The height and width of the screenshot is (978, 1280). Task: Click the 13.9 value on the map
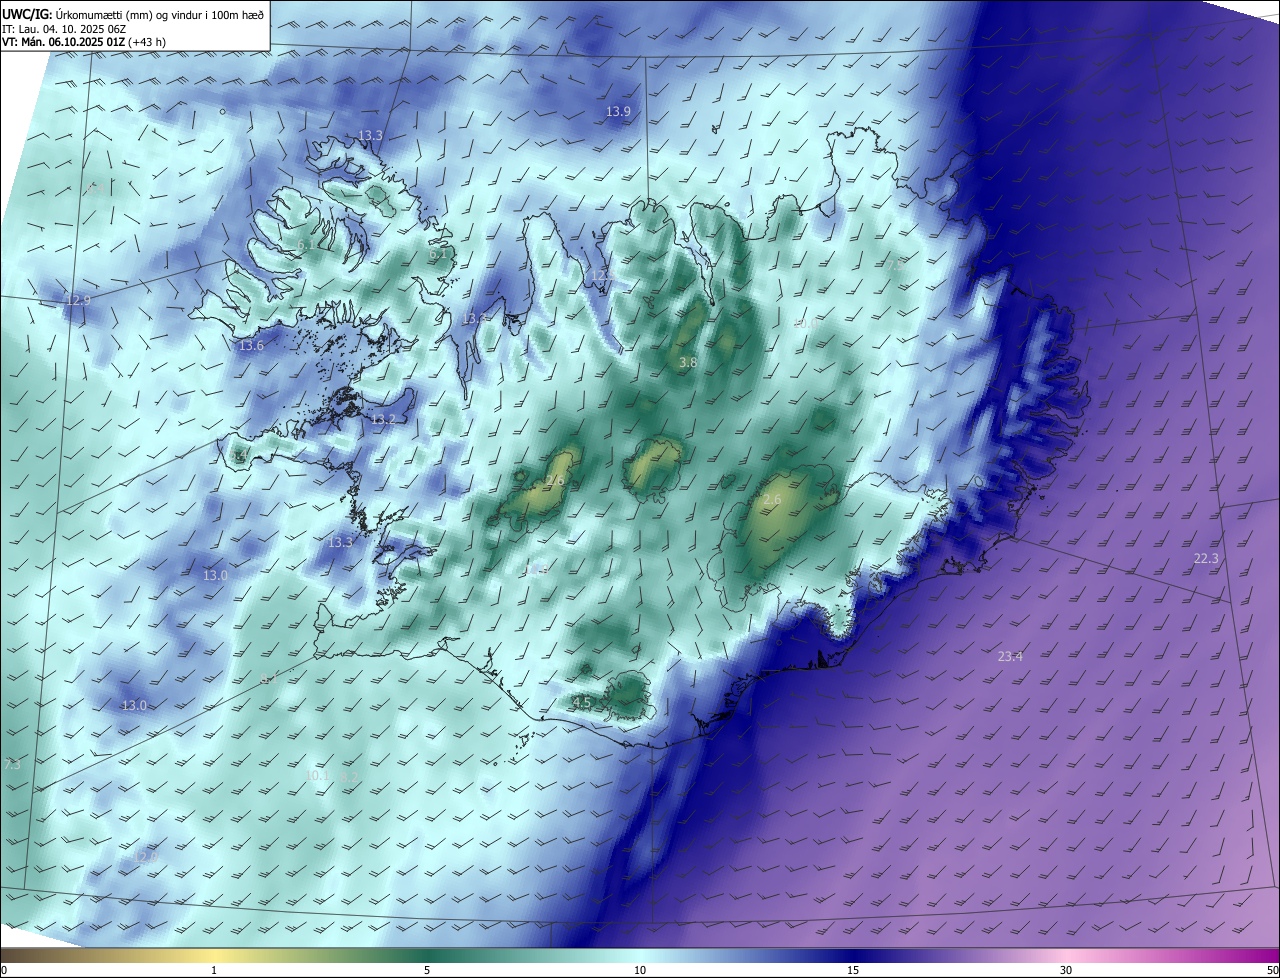(618, 111)
